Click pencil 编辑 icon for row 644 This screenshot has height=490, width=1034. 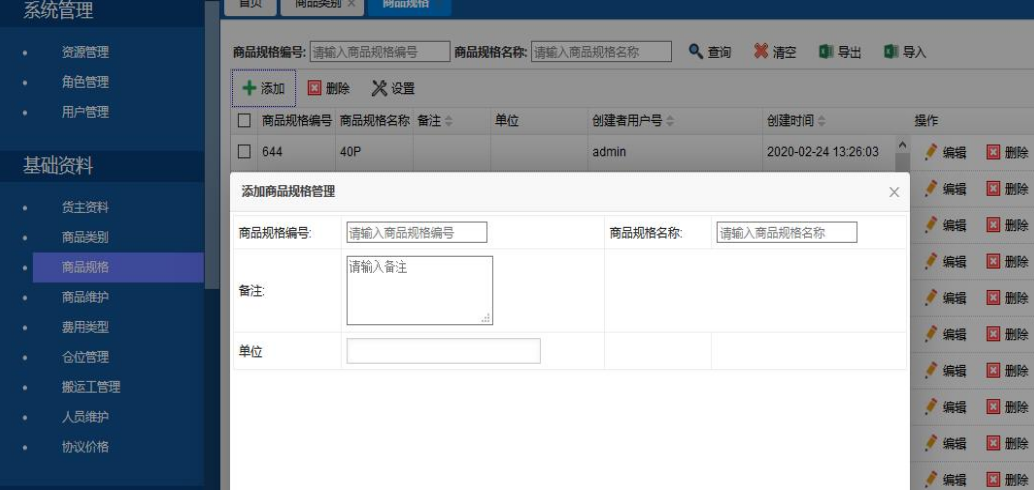click(x=931, y=152)
